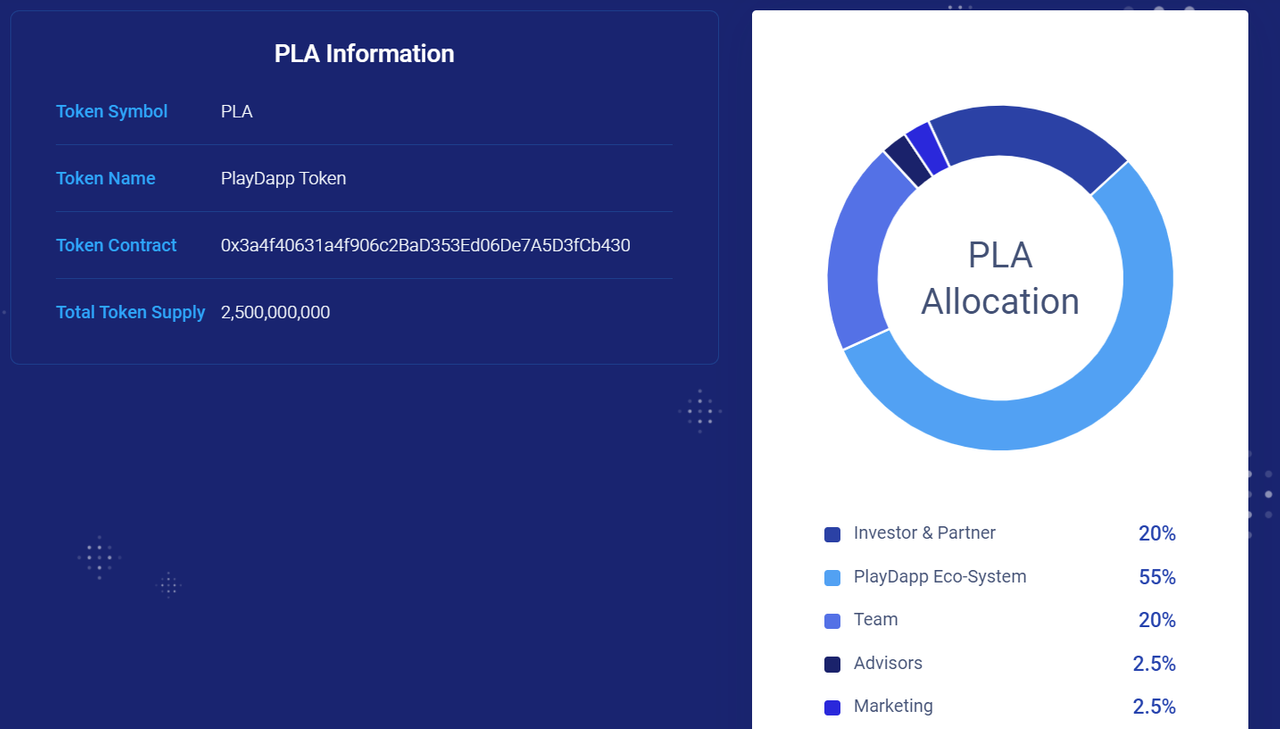Click the 'Team' legend label
This screenshot has height=729, width=1280.
click(x=876, y=619)
